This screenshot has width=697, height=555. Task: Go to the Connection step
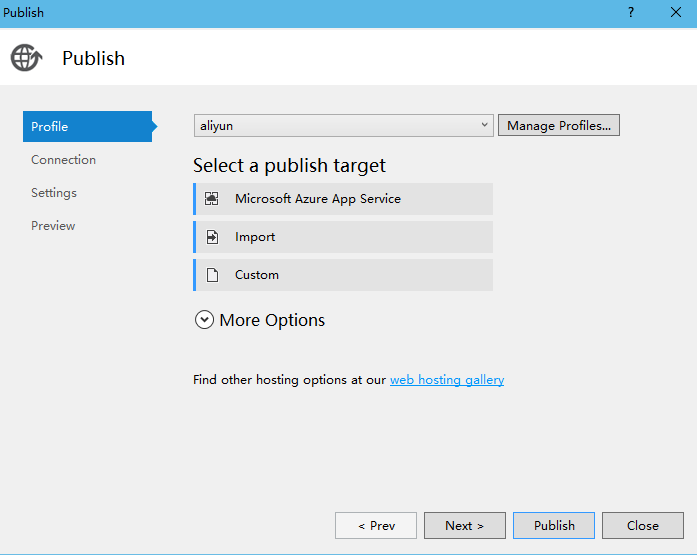(64, 160)
